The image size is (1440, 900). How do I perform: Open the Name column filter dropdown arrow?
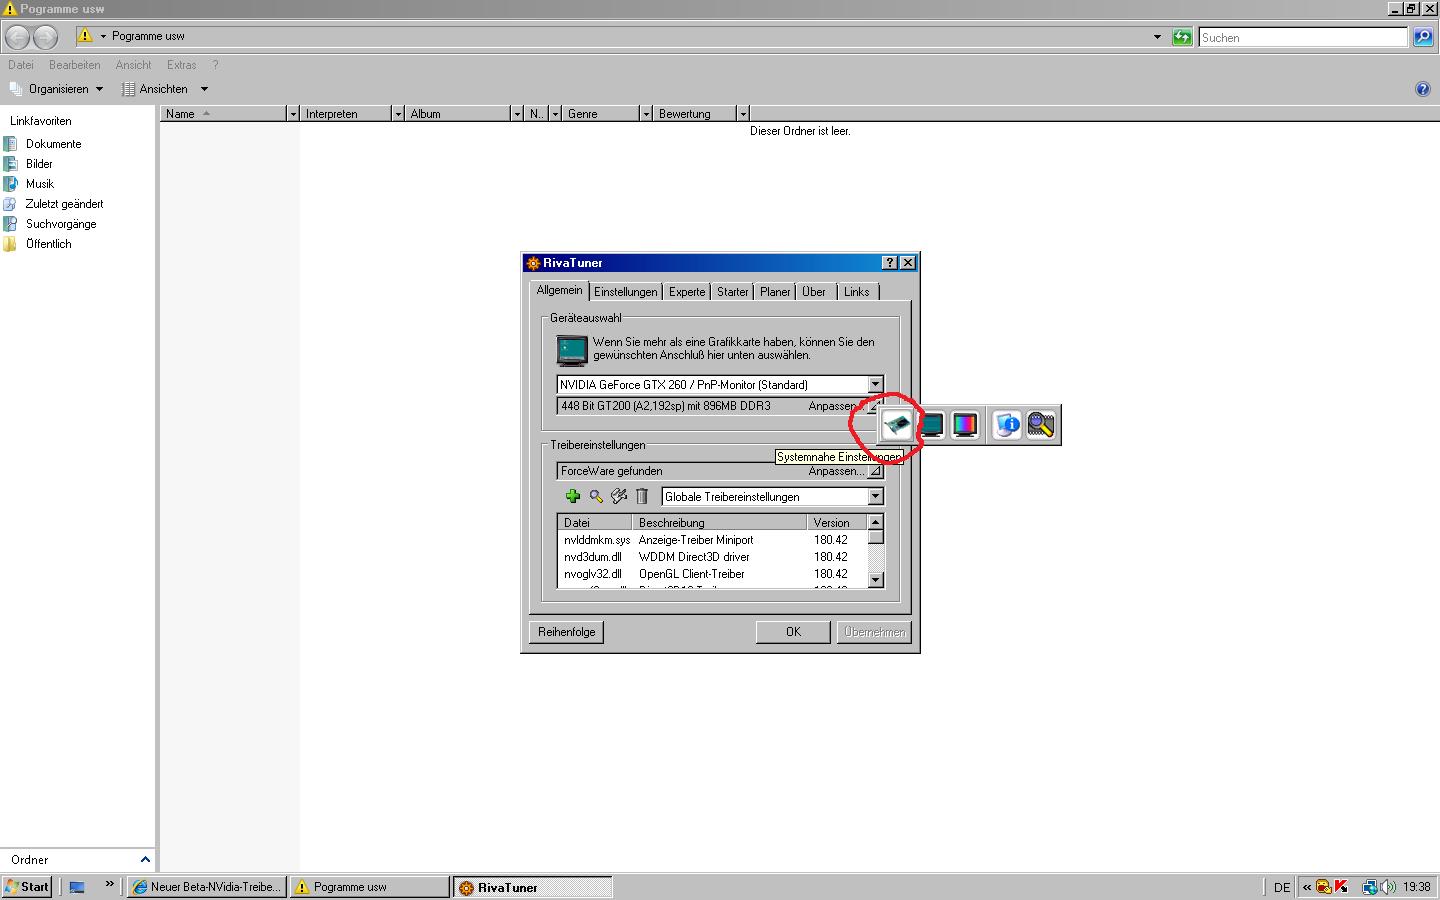click(x=293, y=114)
